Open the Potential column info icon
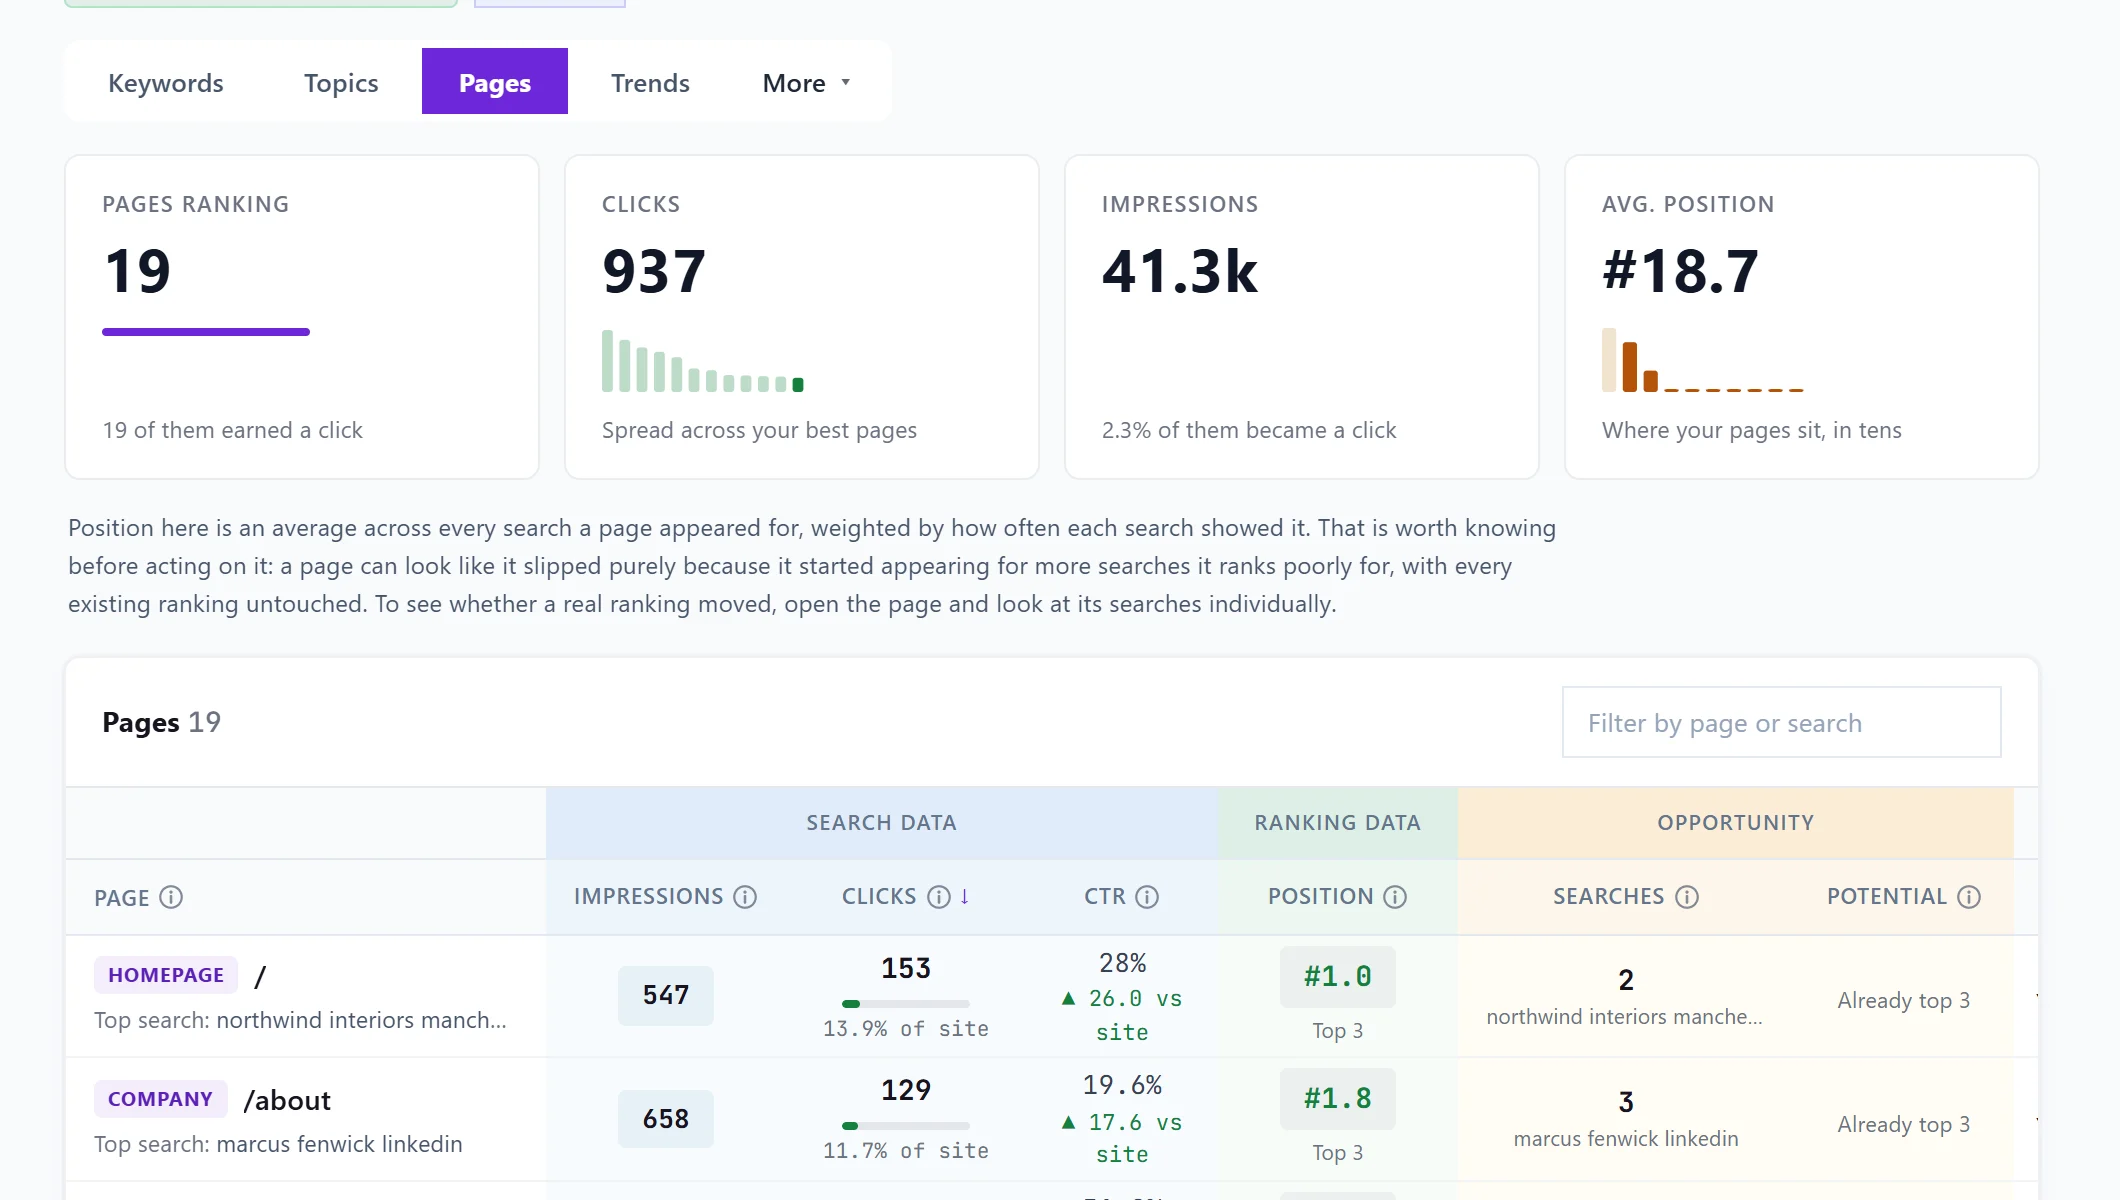The width and height of the screenshot is (2120, 1200). (x=1969, y=897)
